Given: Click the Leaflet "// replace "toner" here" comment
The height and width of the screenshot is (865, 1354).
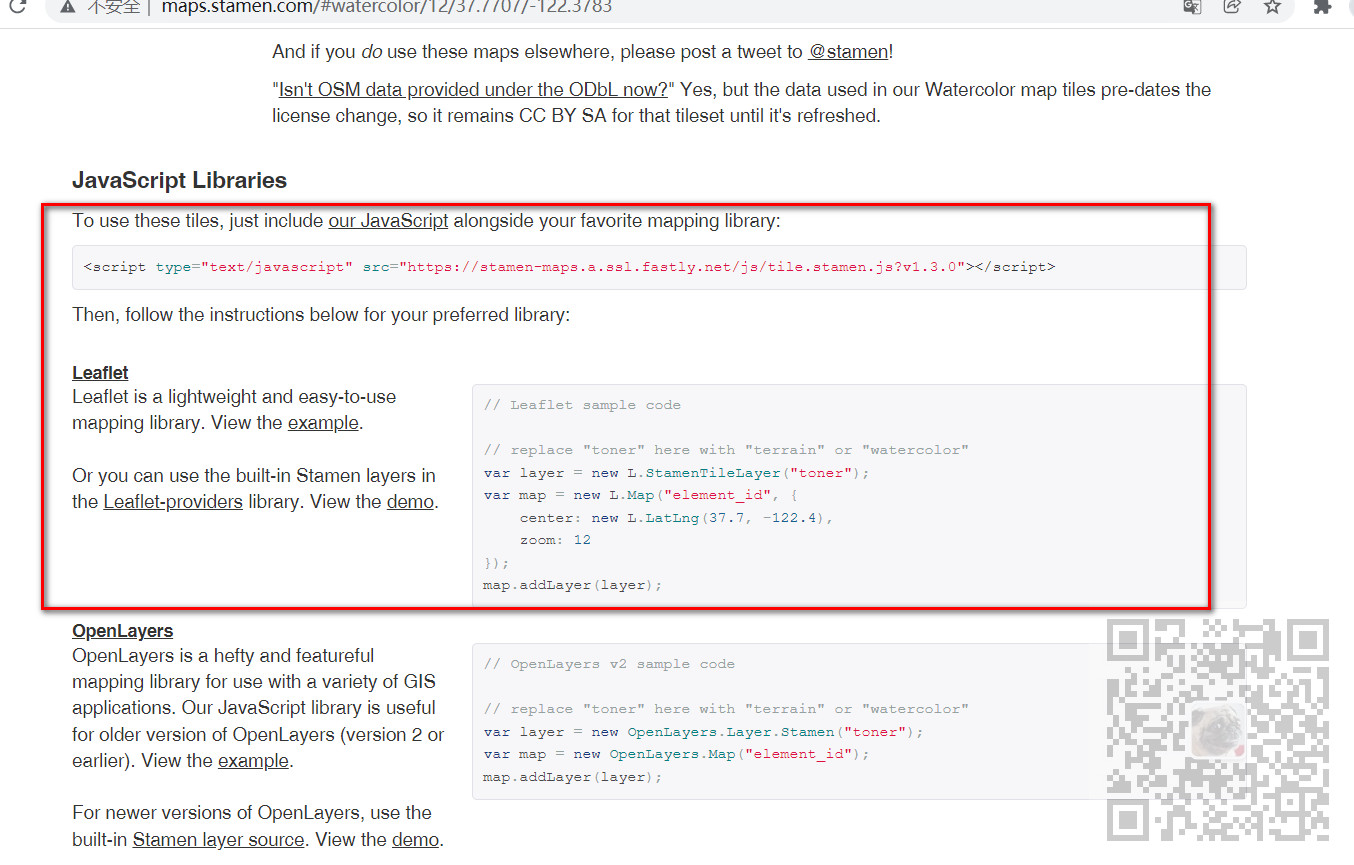Looking at the screenshot, I should tap(726, 450).
